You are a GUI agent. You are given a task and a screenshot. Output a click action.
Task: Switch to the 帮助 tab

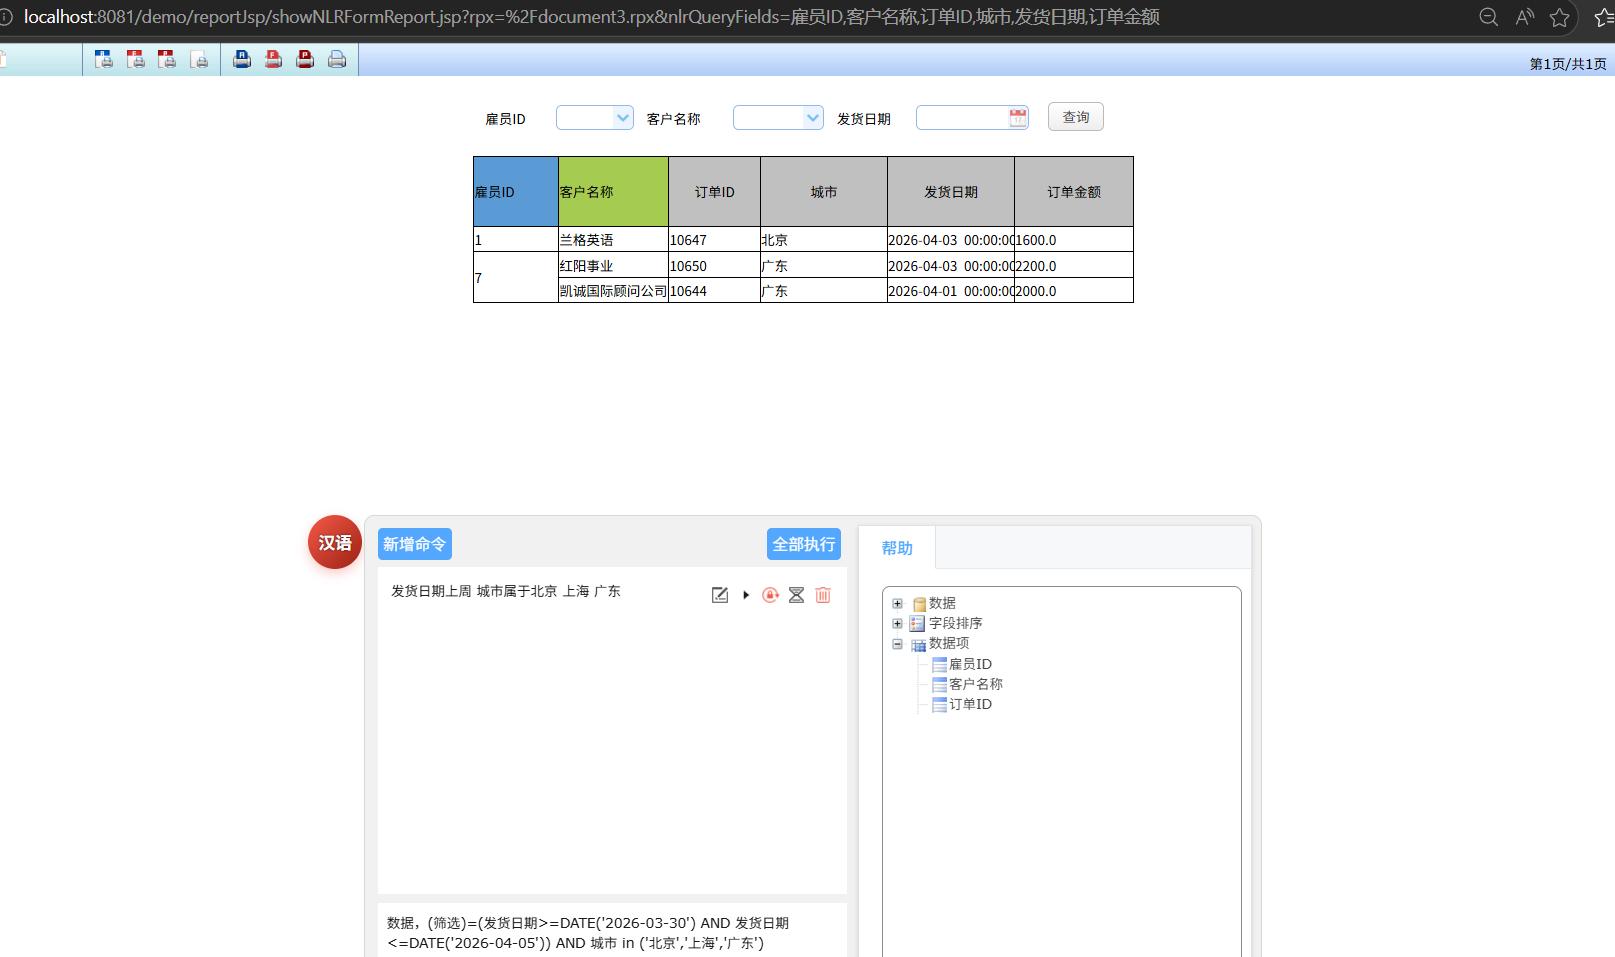point(897,548)
